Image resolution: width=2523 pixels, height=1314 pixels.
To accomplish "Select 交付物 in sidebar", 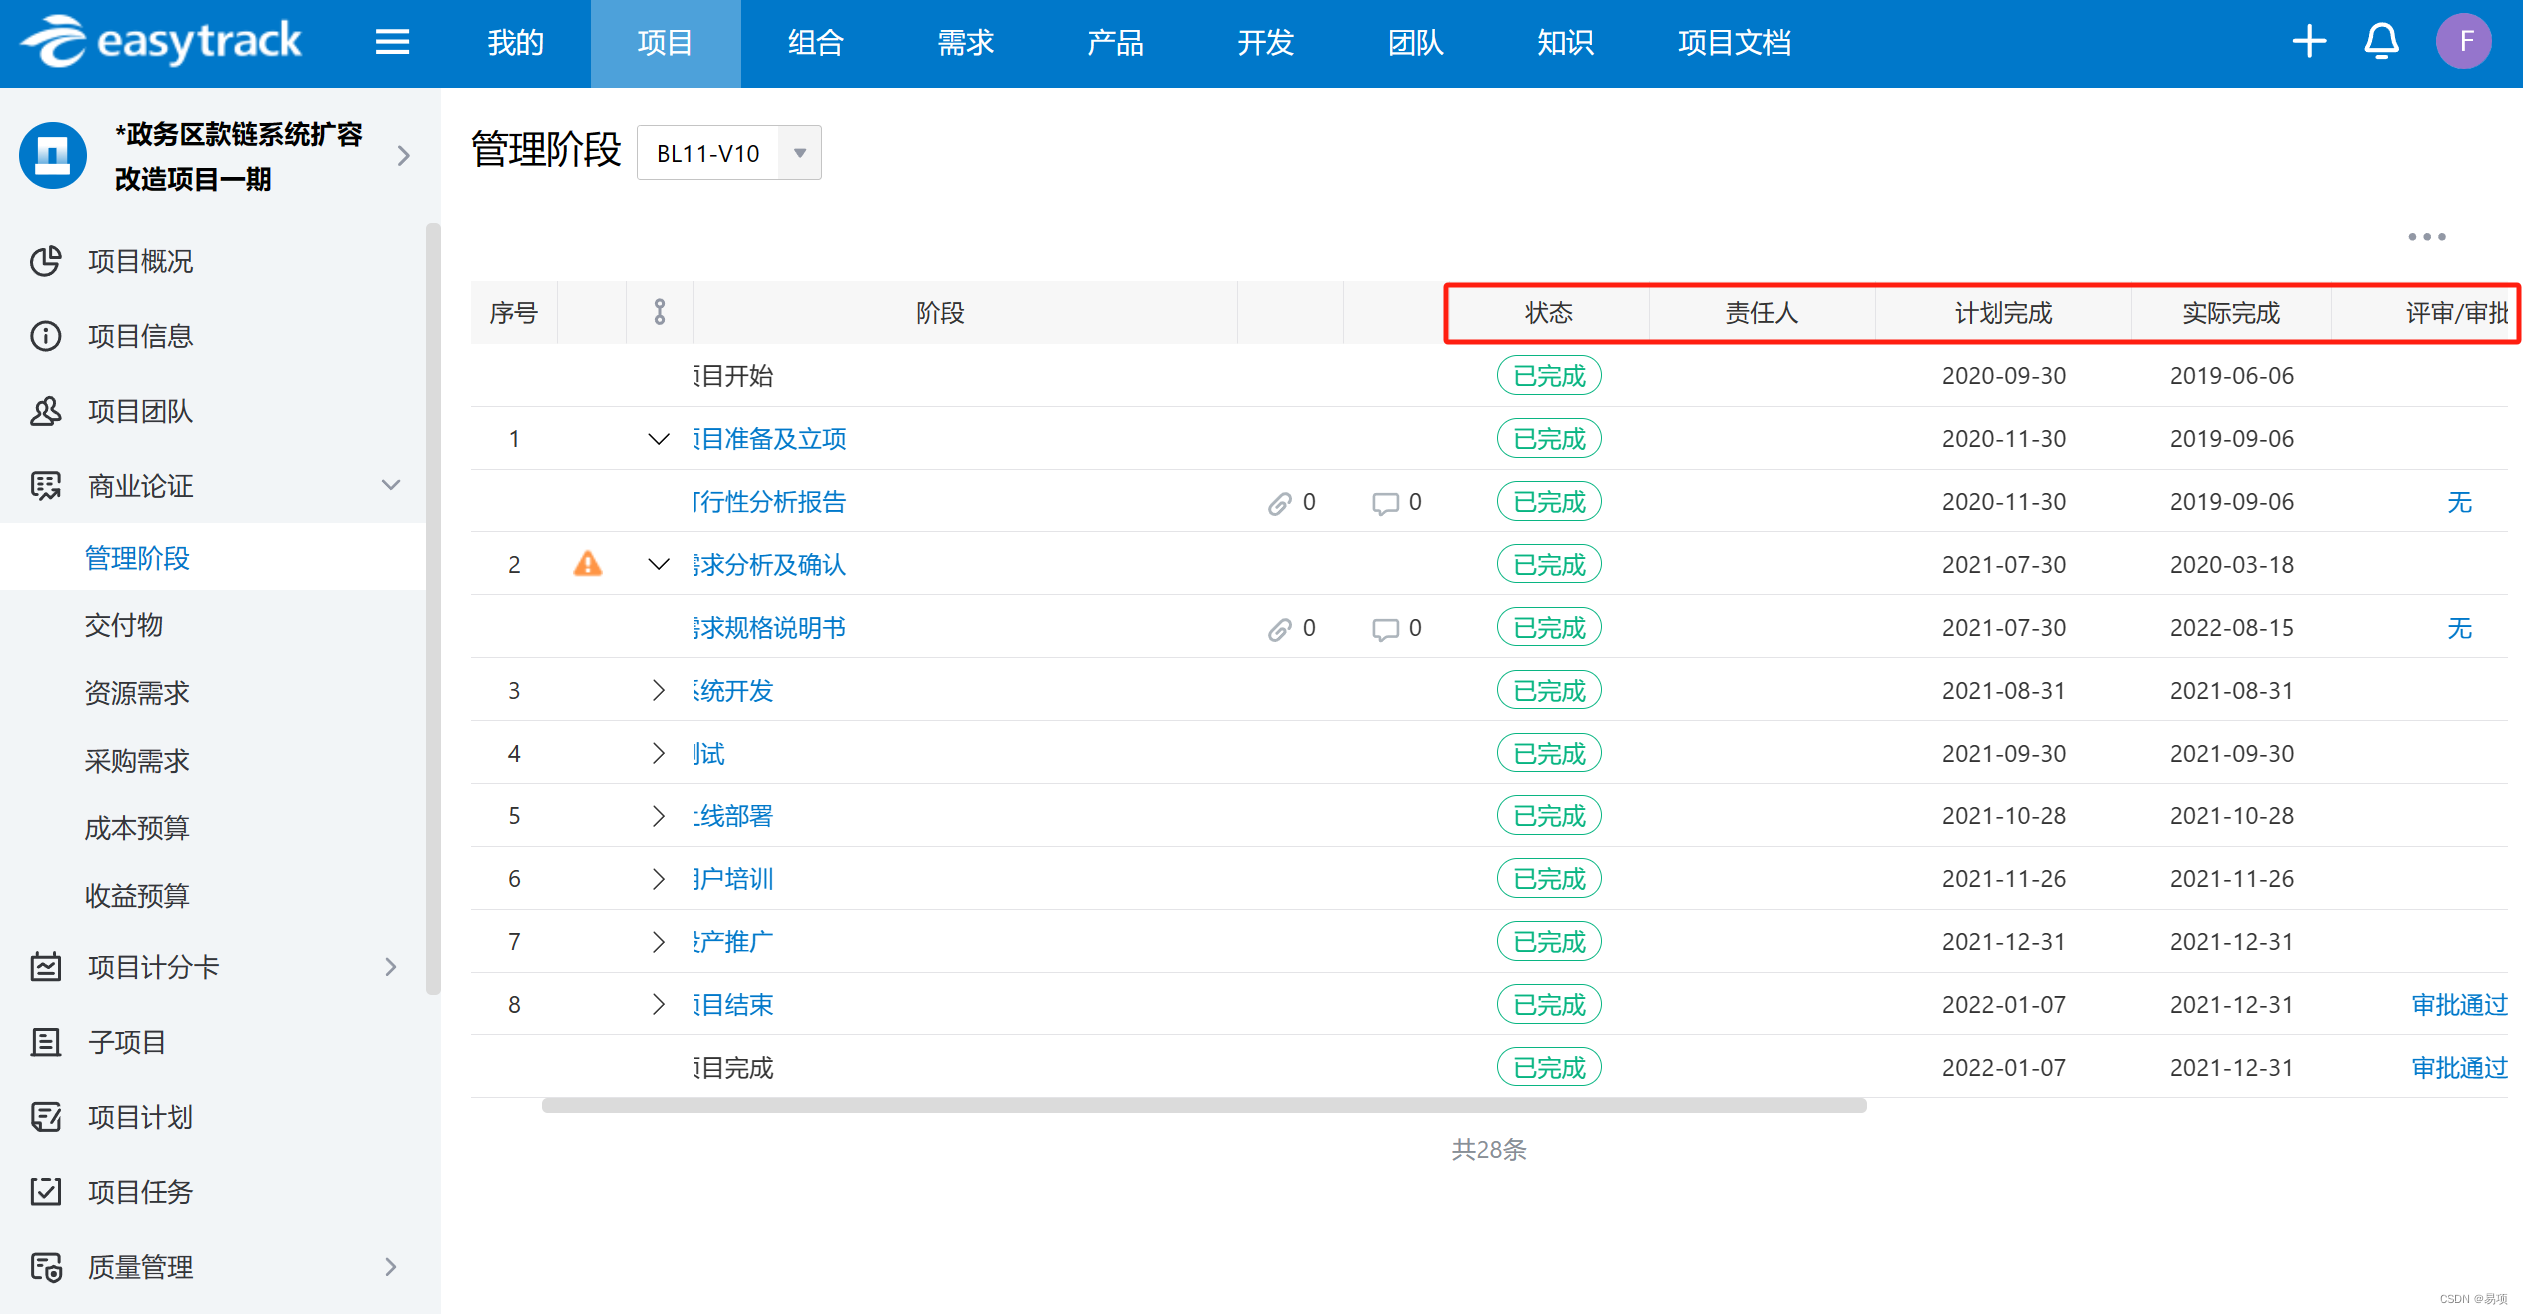I will point(124,626).
